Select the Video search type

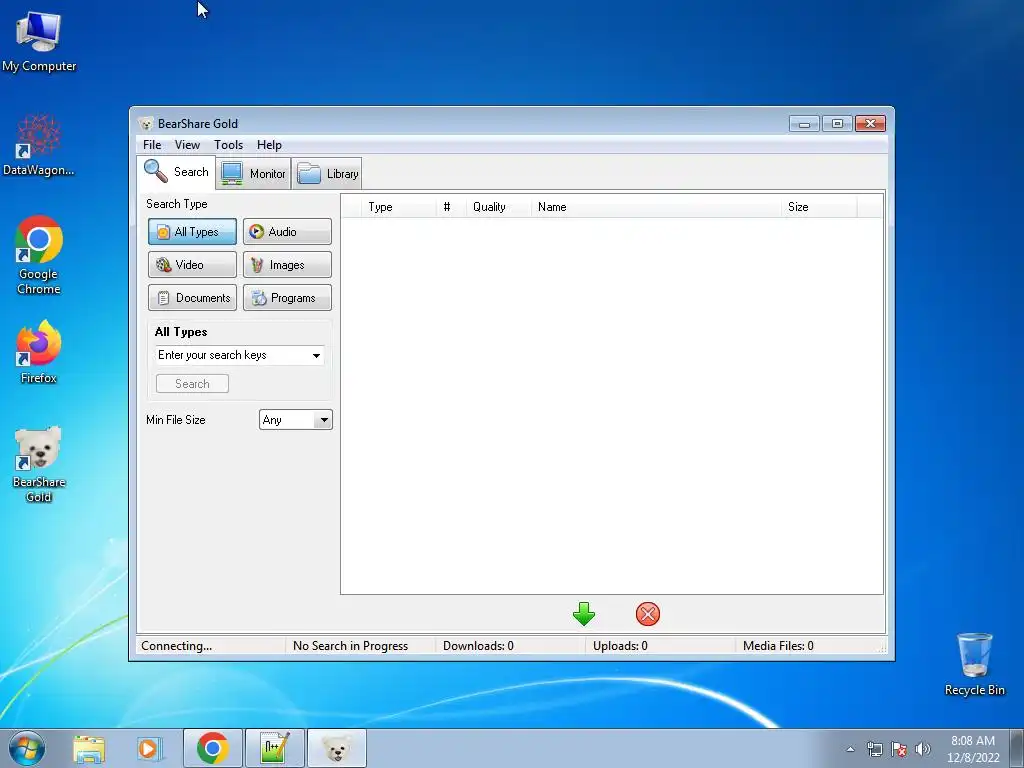[x=192, y=264]
